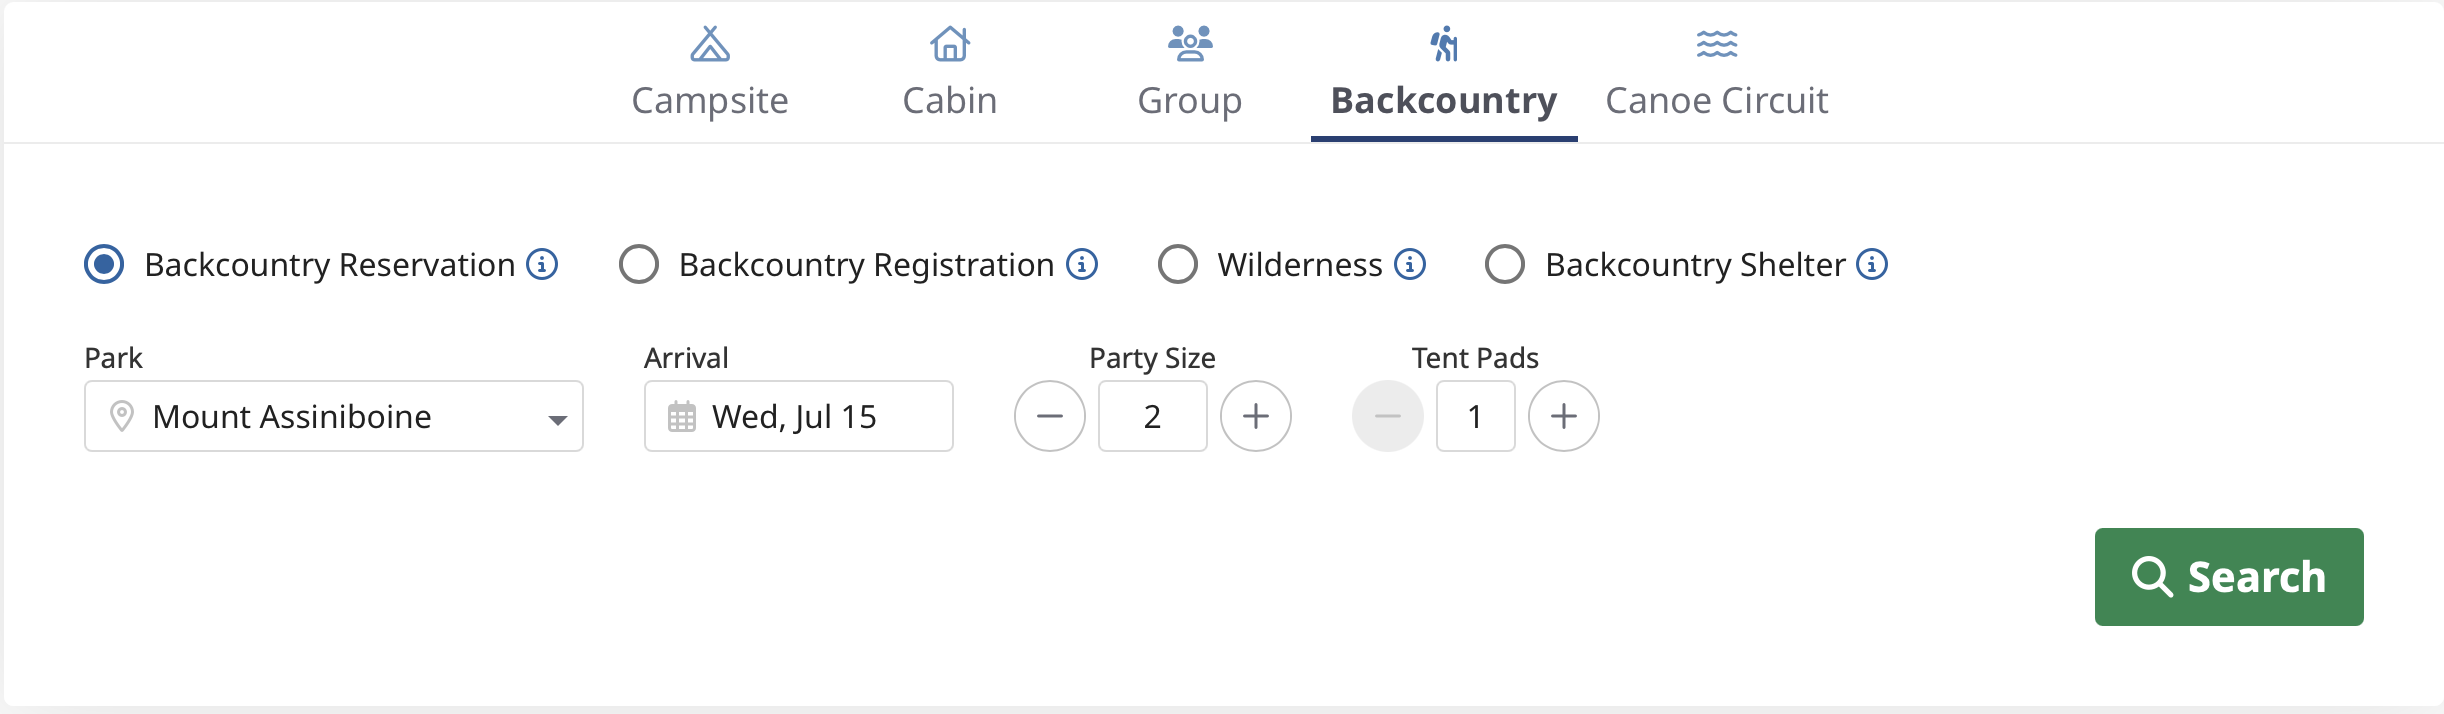Screen dimensions: 2444x714
Task: Show info icon beside Backcountry Shelter
Action: 1871,264
